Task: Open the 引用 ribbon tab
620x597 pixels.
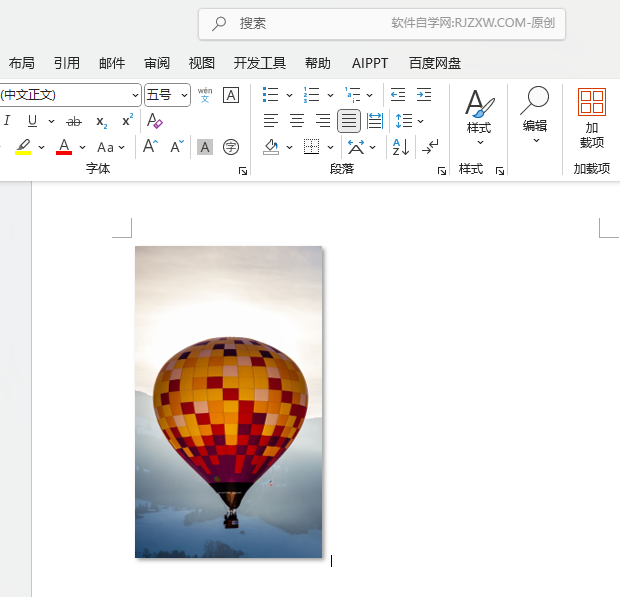Action: 66,63
